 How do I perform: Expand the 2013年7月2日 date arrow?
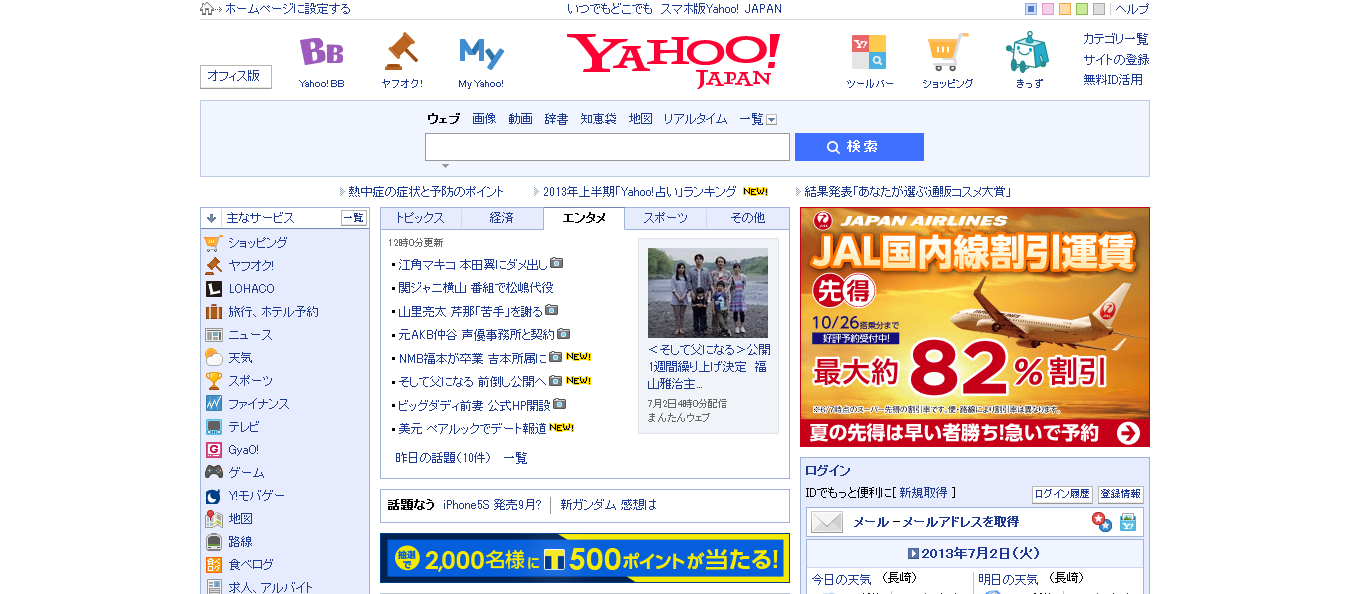(913, 553)
